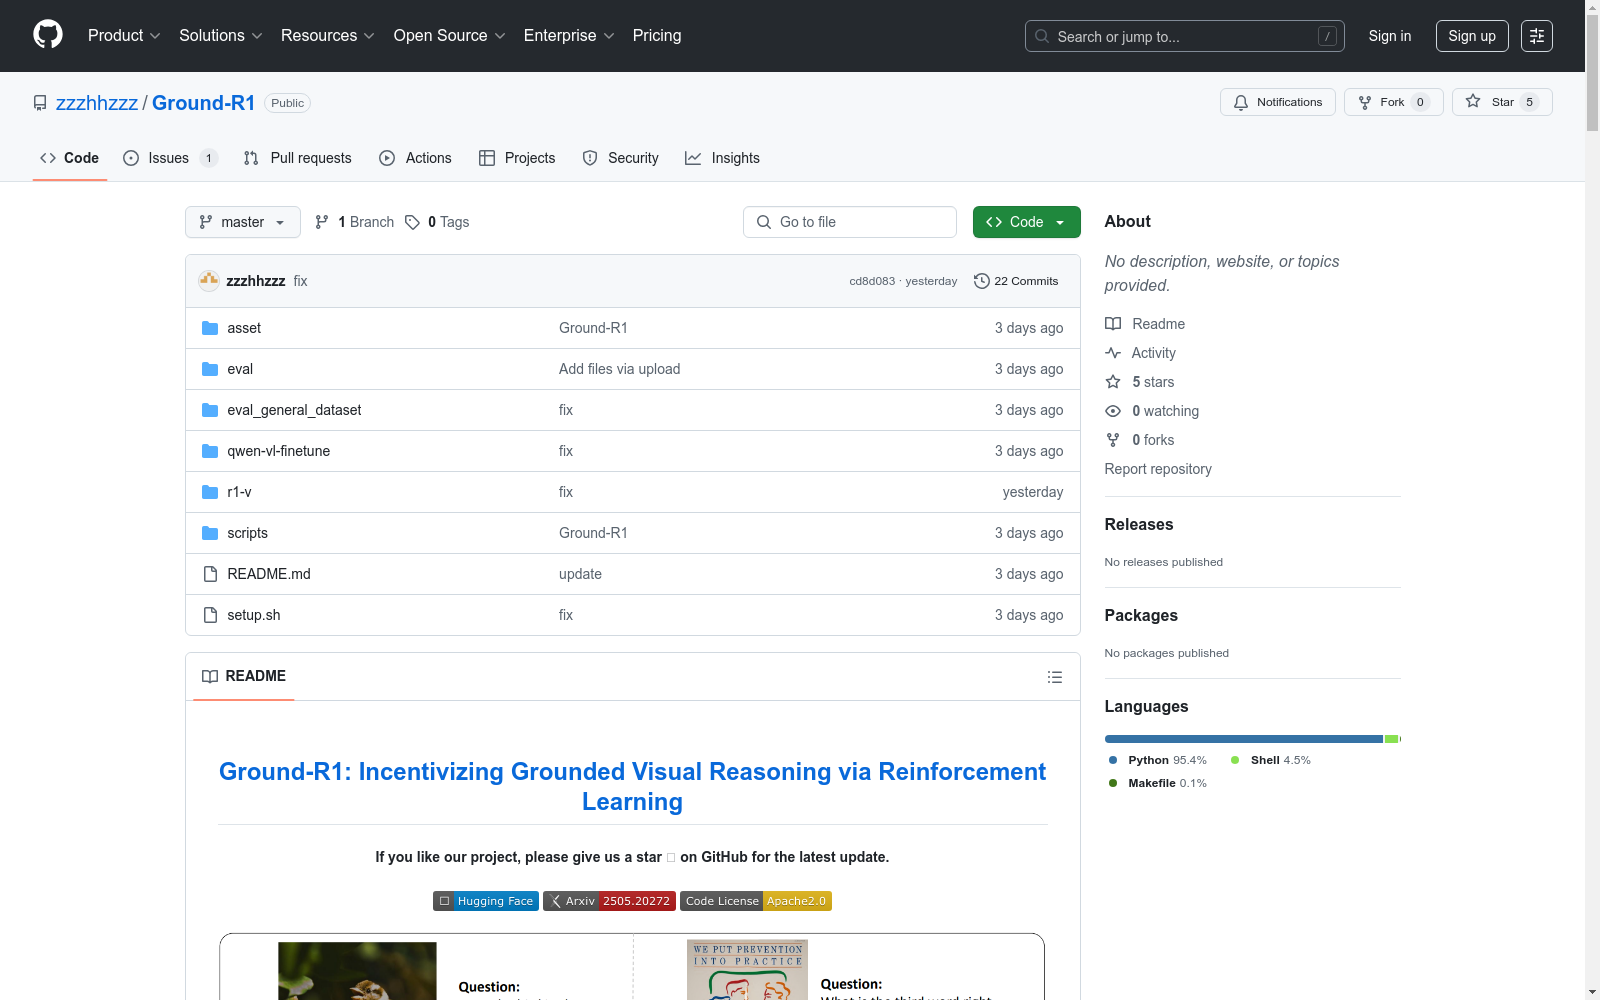Screen dimensions: 1600x1000
Task: View the 22 Commits history
Action: [1016, 281]
